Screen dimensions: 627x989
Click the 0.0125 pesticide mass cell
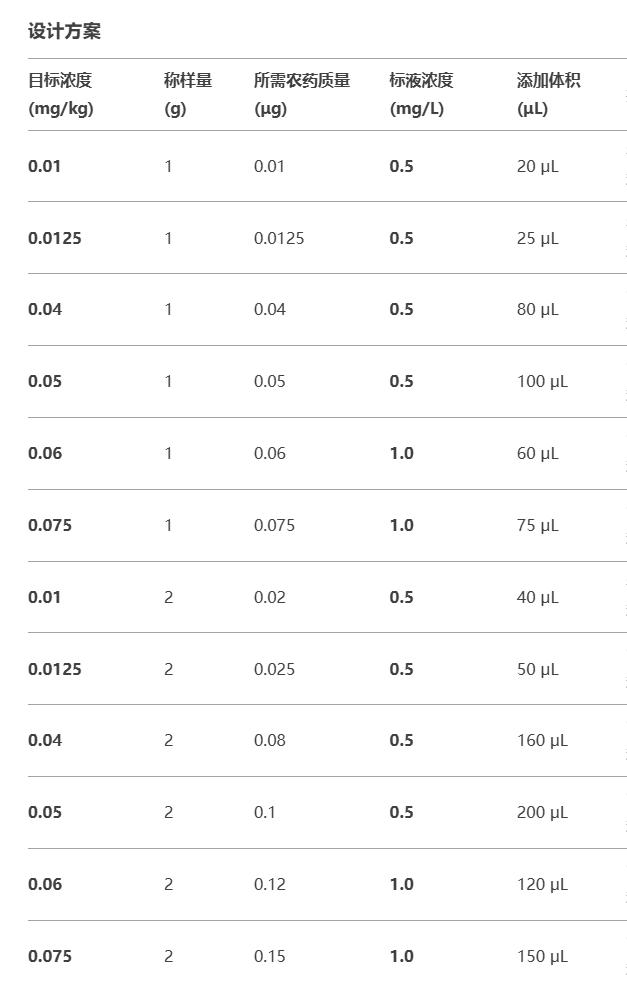click(x=279, y=238)
